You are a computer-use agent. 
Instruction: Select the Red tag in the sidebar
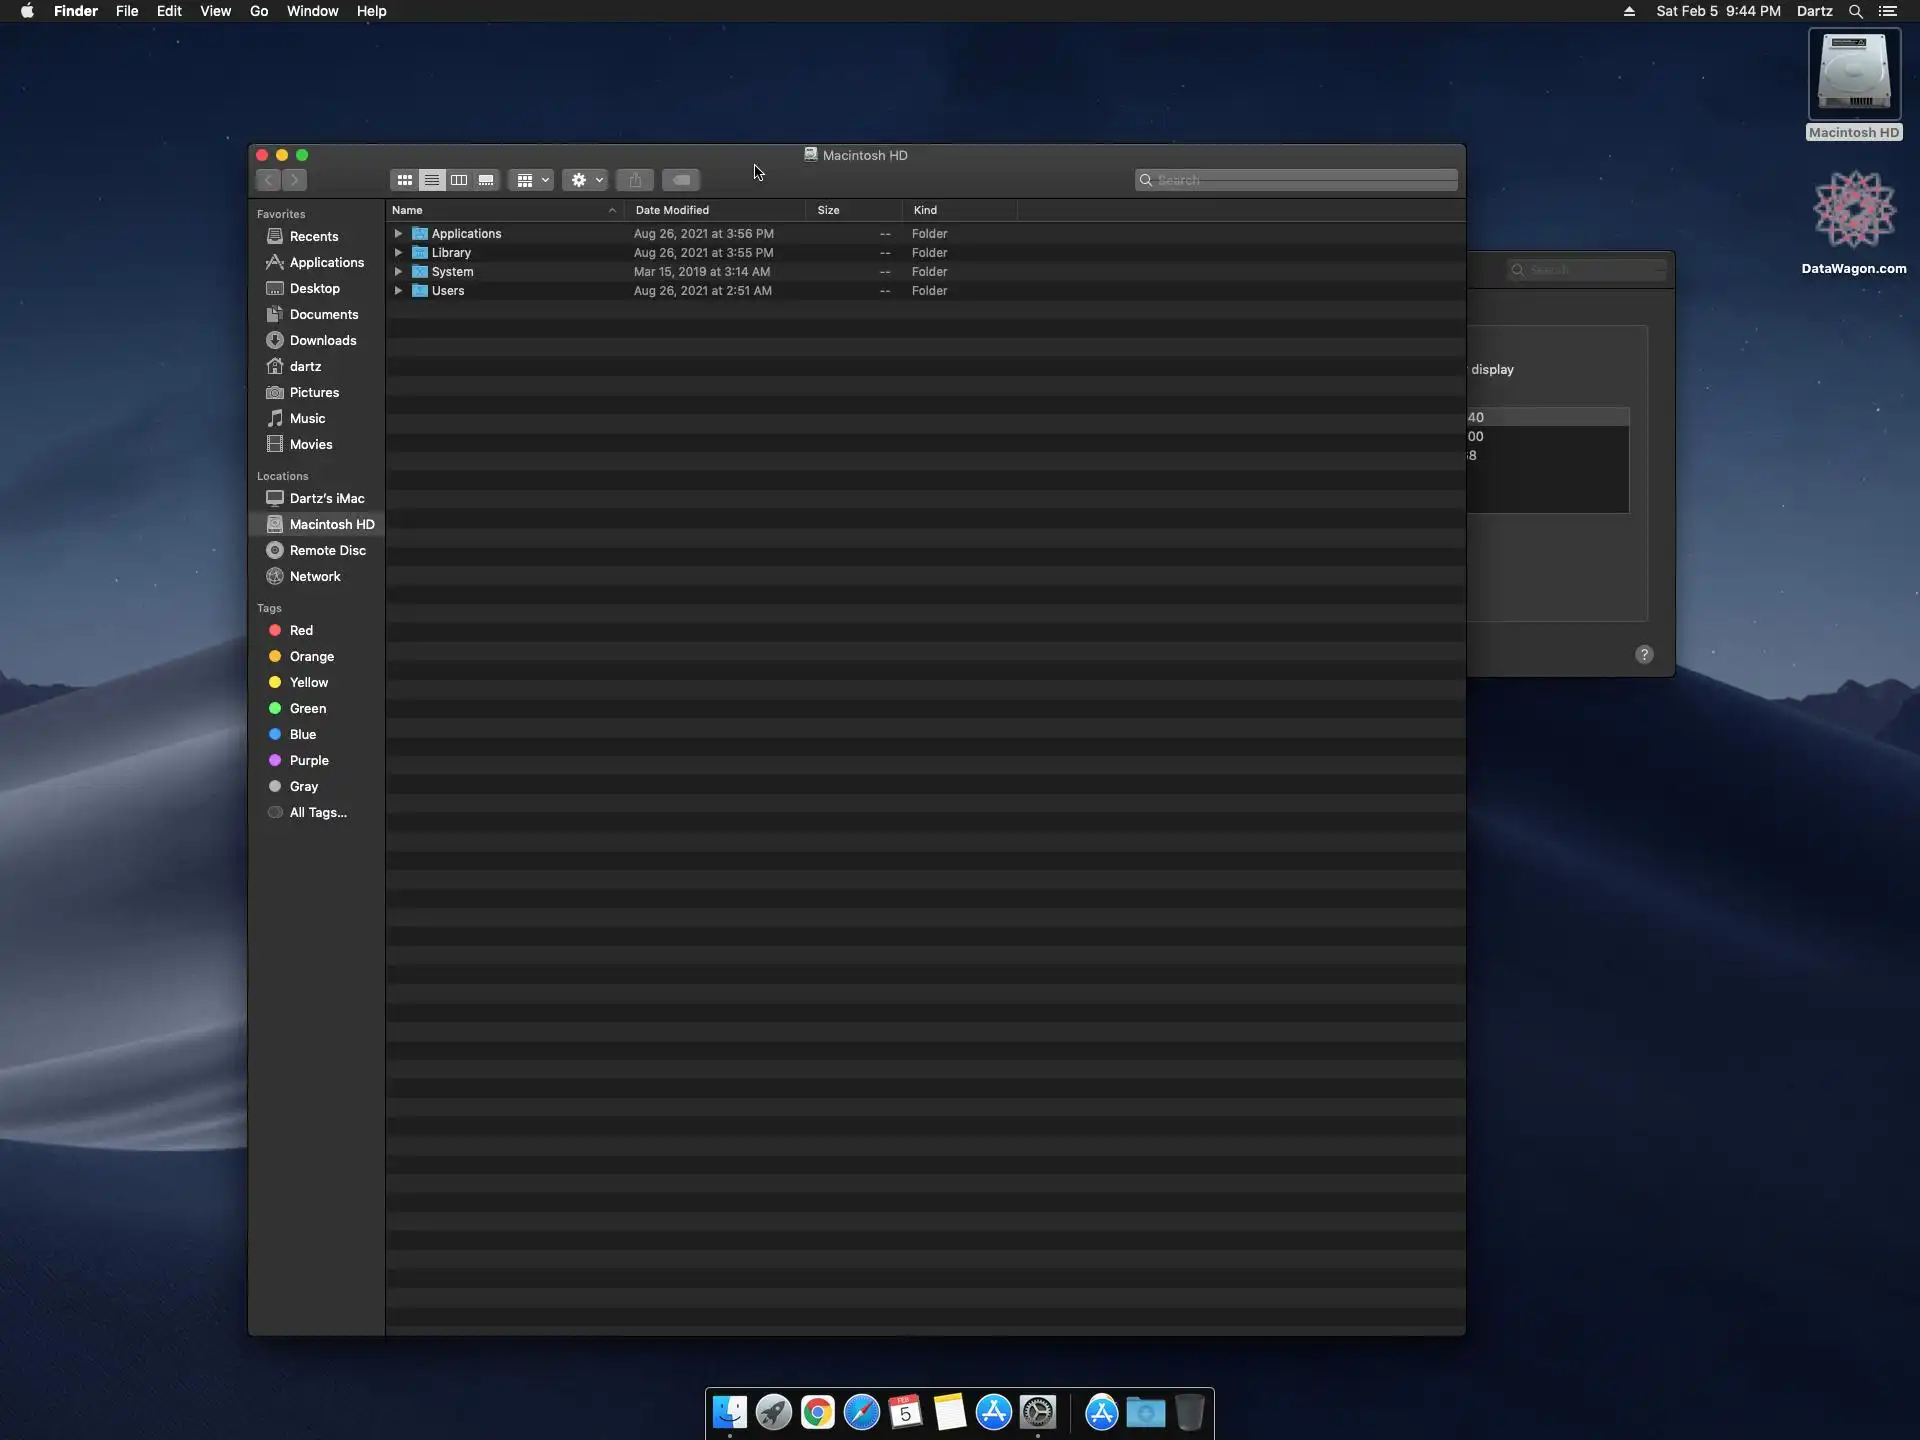coord(301,630)
